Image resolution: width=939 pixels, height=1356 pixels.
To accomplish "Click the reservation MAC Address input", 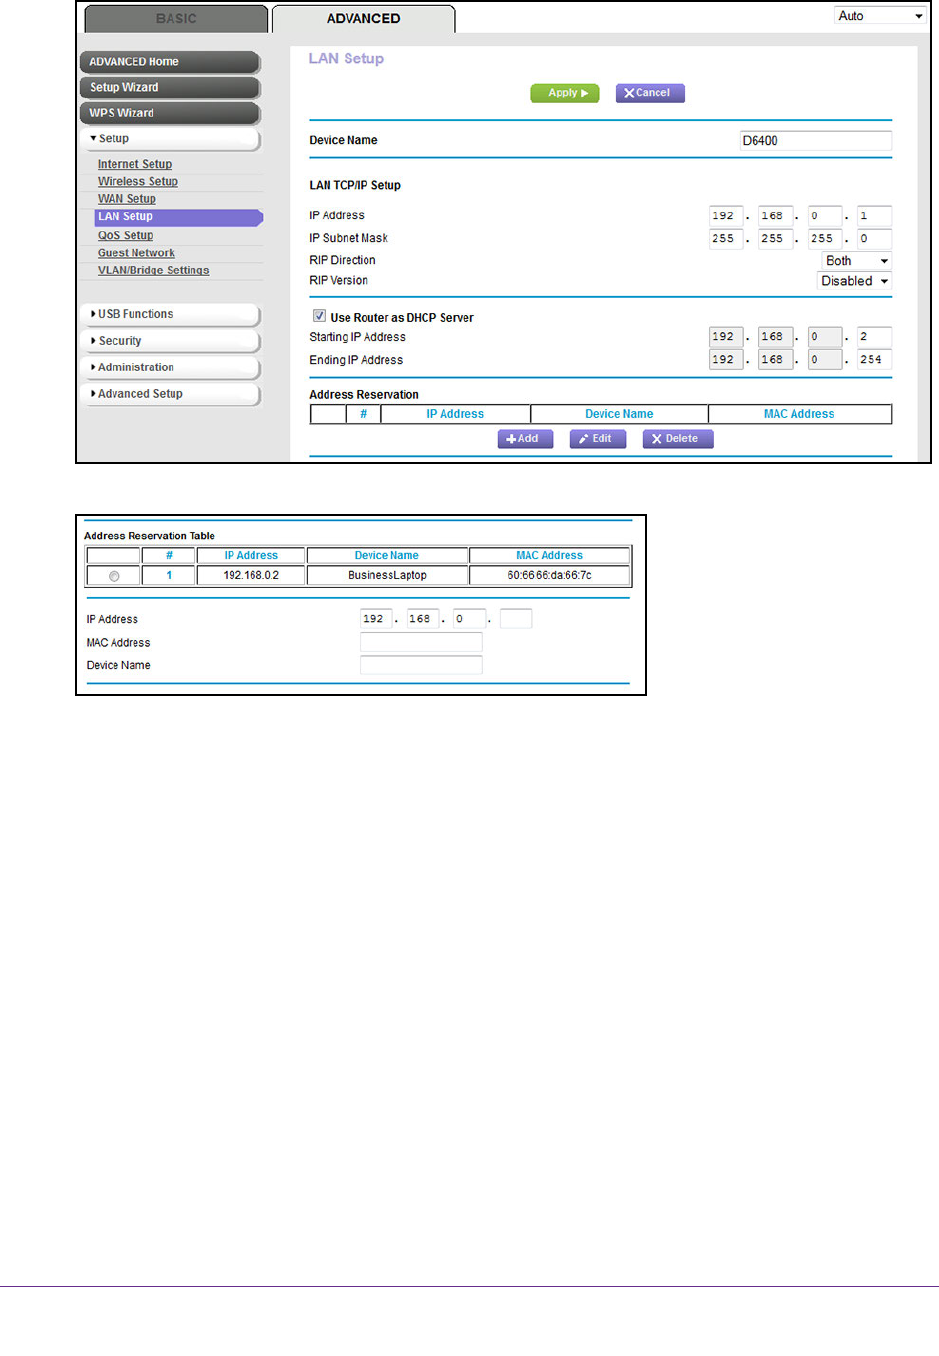I will coord(421,642).
